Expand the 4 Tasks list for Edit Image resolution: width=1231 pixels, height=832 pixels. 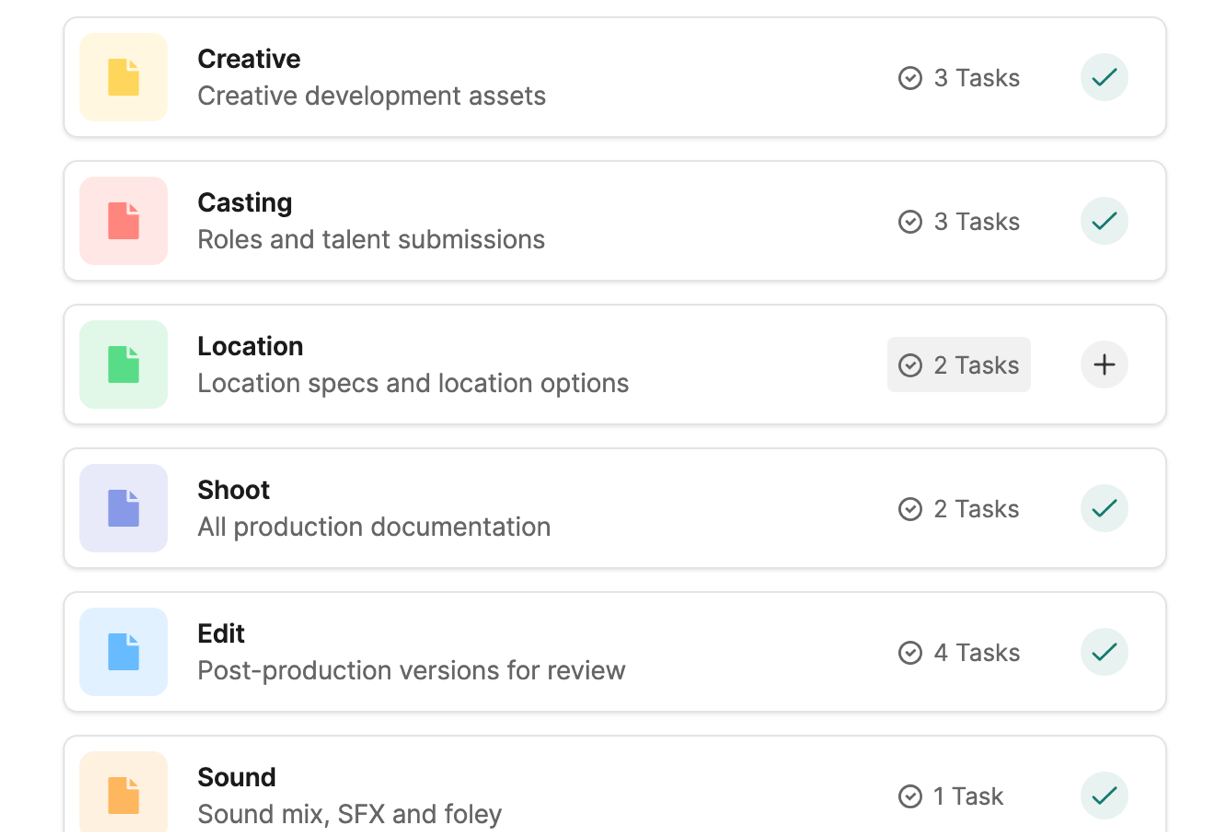click(958, 653)
